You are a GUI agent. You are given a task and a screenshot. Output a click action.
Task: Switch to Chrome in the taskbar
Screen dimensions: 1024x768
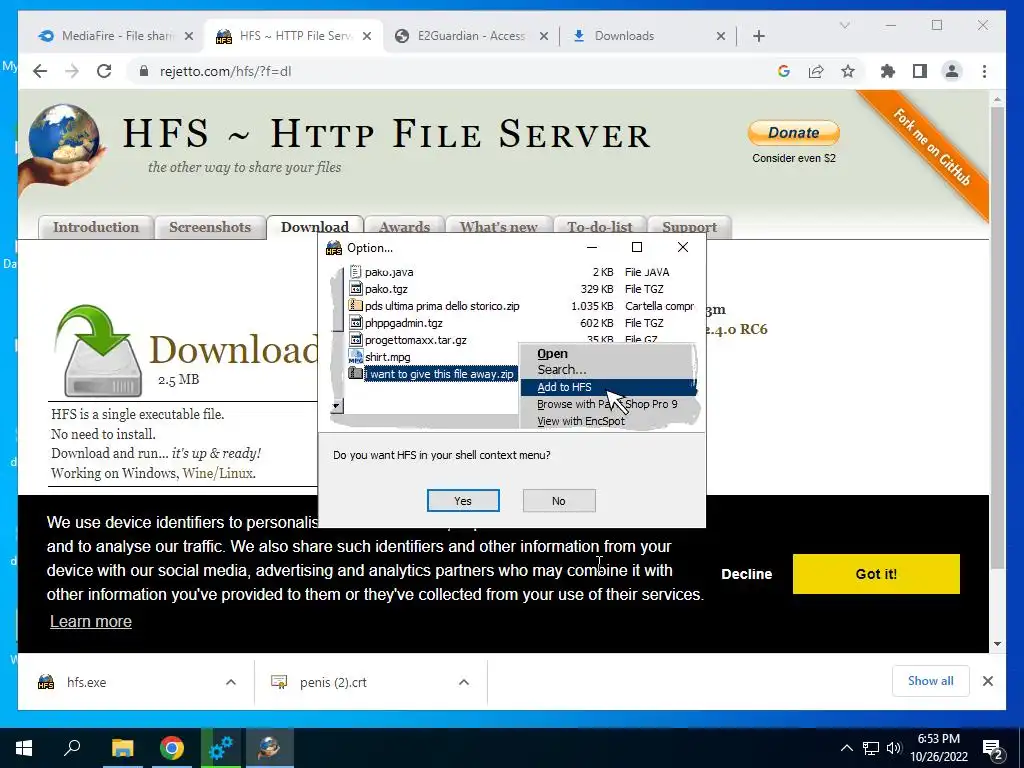click(x=172, y=748)
